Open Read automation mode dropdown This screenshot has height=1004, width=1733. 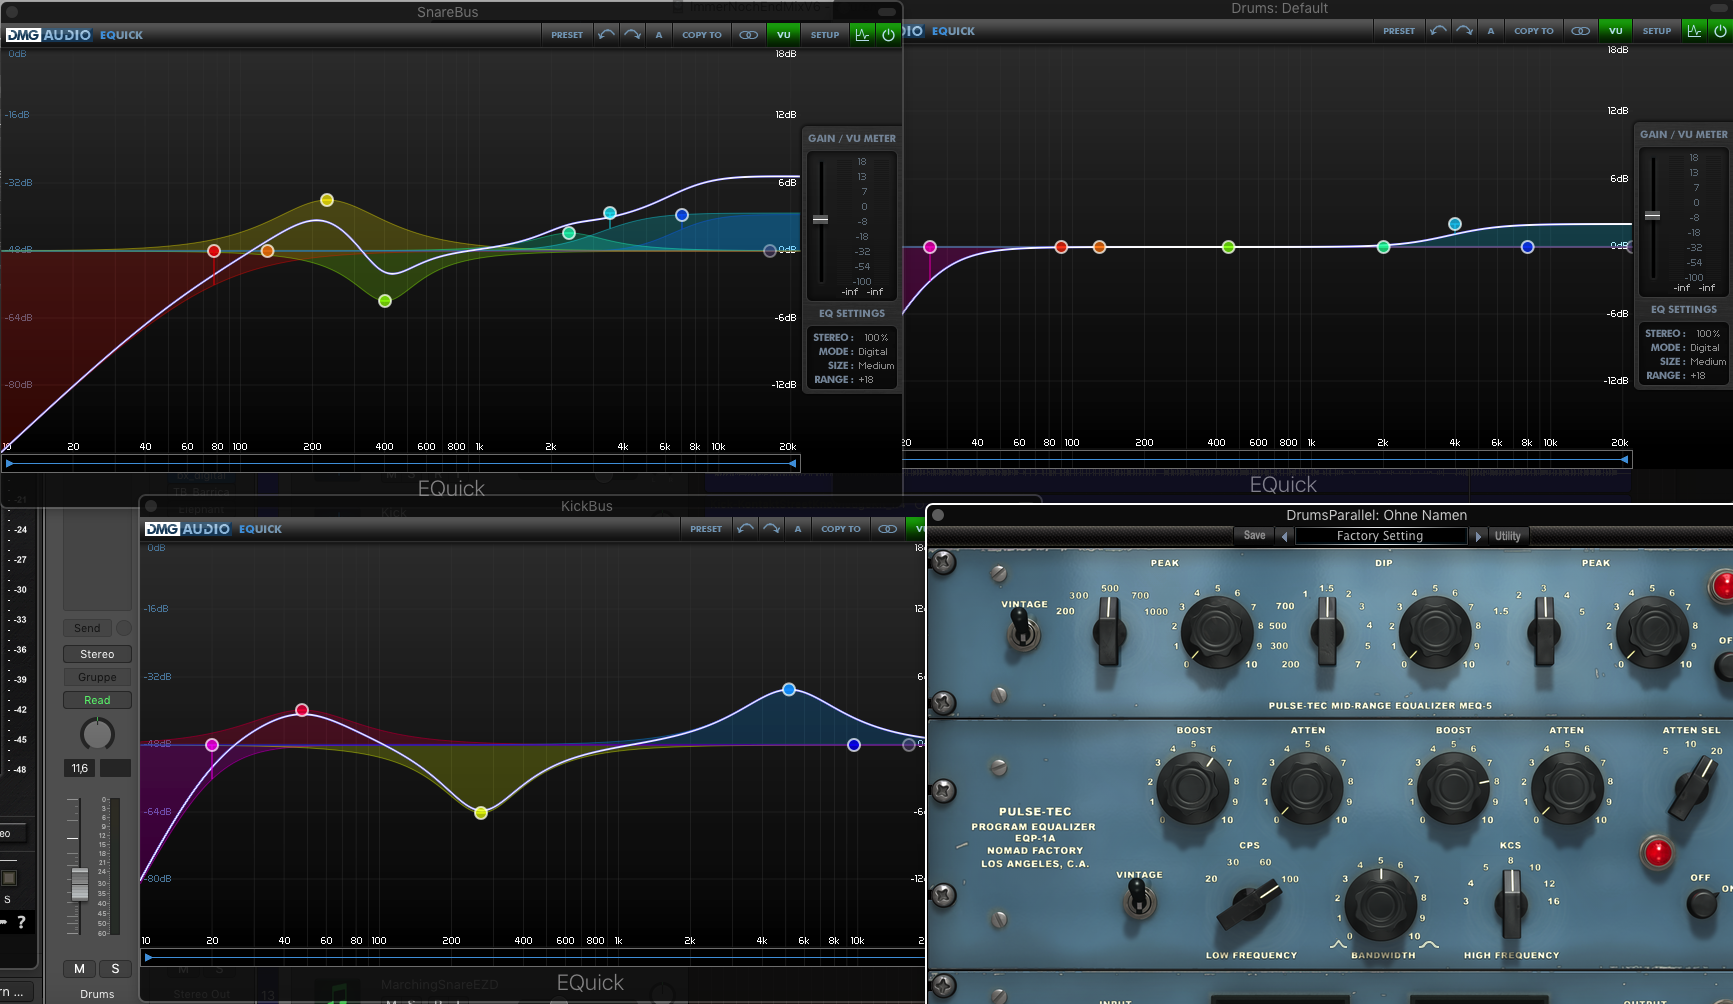pyautogui.click(x=97, y=700)
